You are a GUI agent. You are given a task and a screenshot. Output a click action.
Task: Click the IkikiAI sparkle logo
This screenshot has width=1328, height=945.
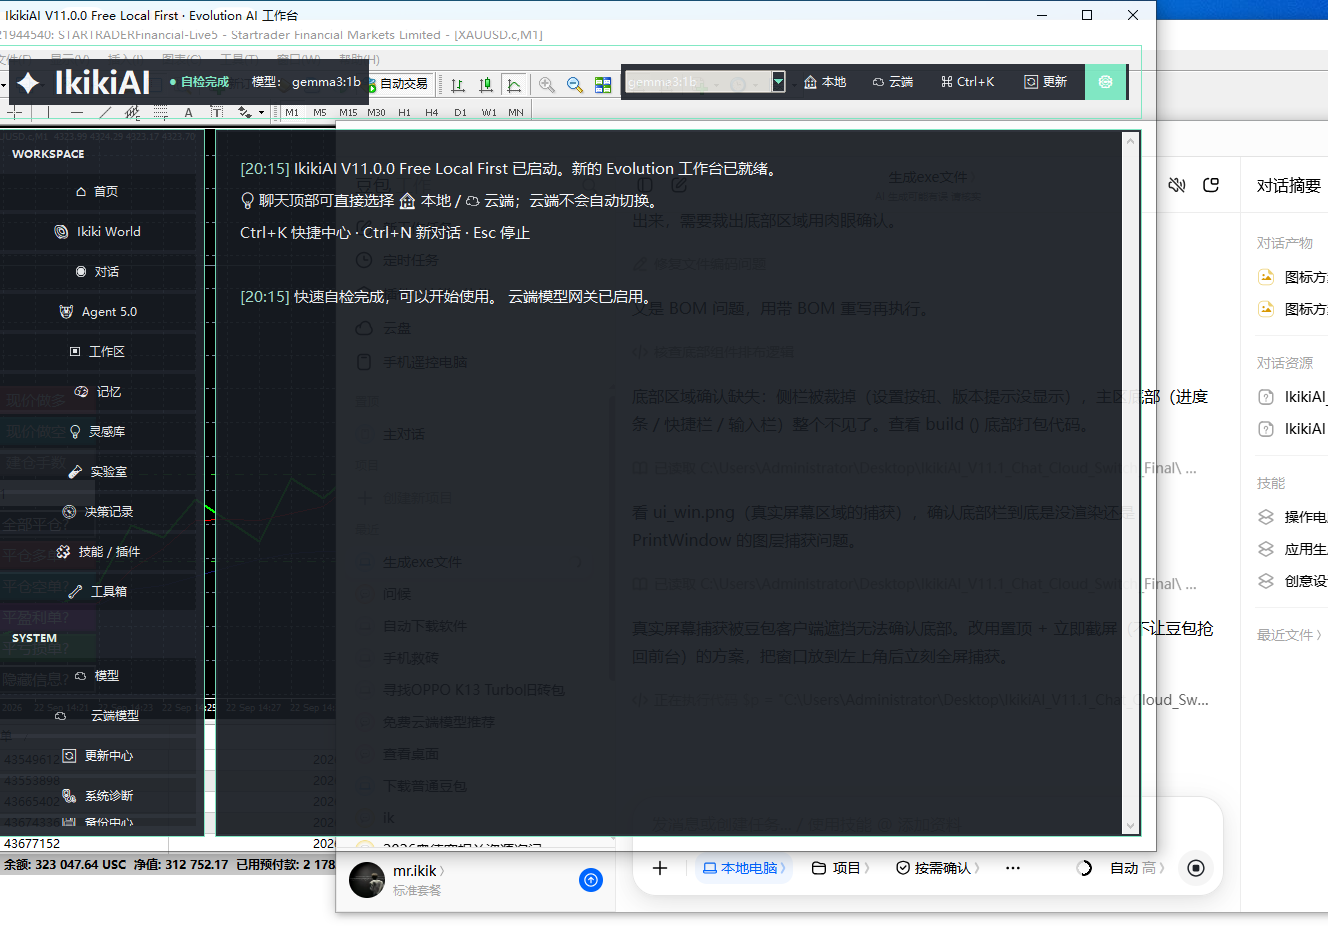click(x=29, y=82)
